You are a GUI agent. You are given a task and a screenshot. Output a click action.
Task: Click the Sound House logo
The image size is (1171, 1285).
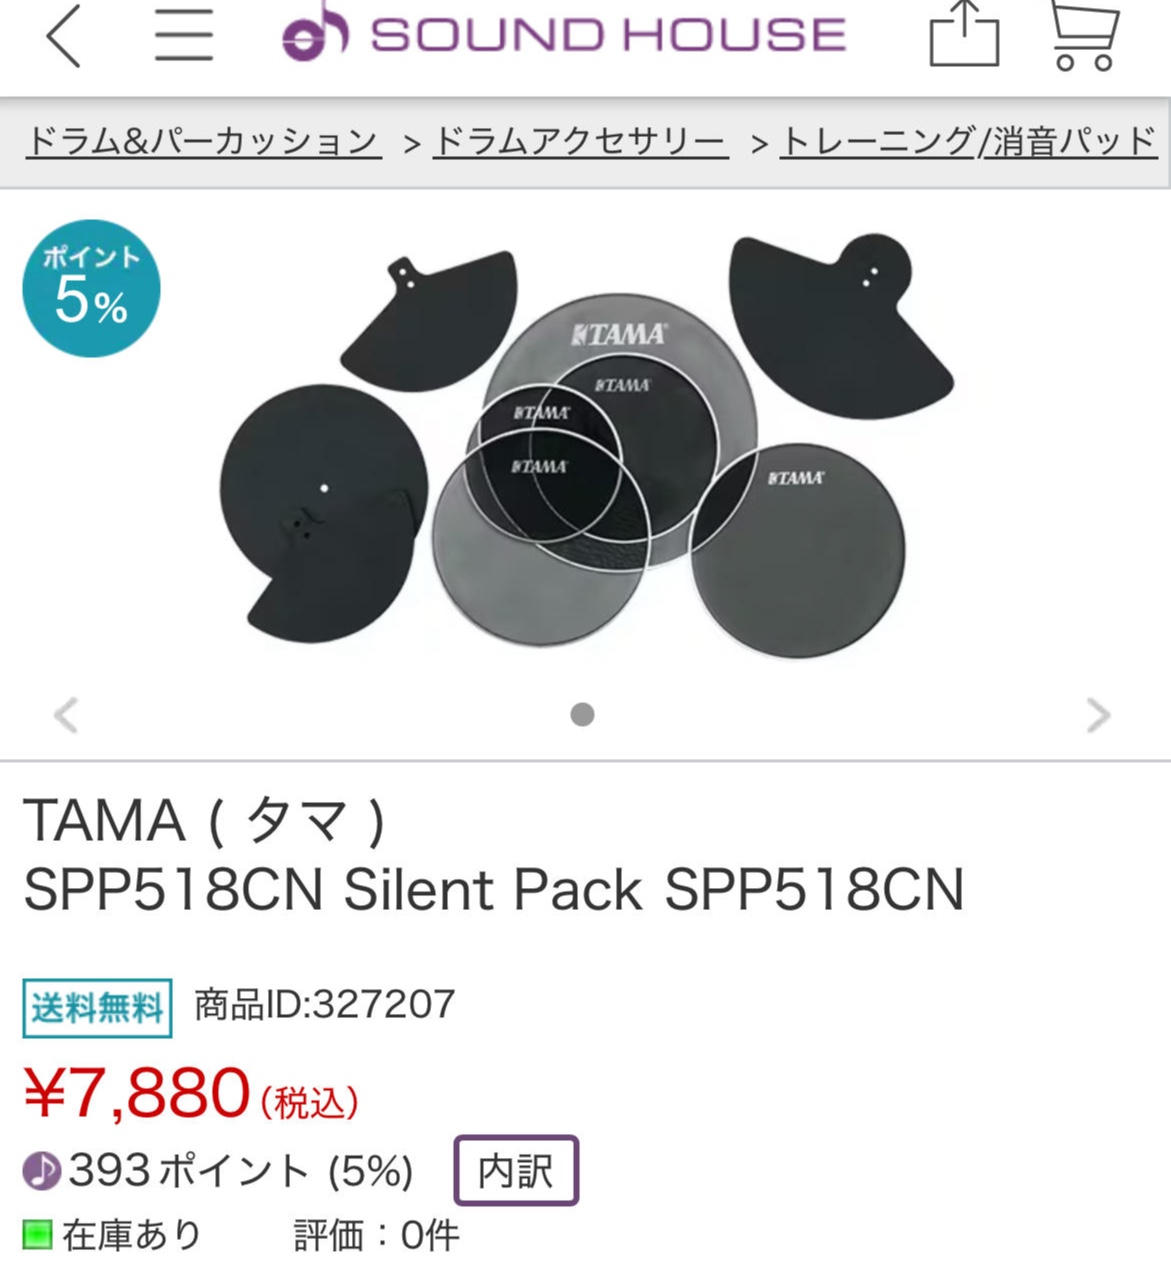click(564, 35)
